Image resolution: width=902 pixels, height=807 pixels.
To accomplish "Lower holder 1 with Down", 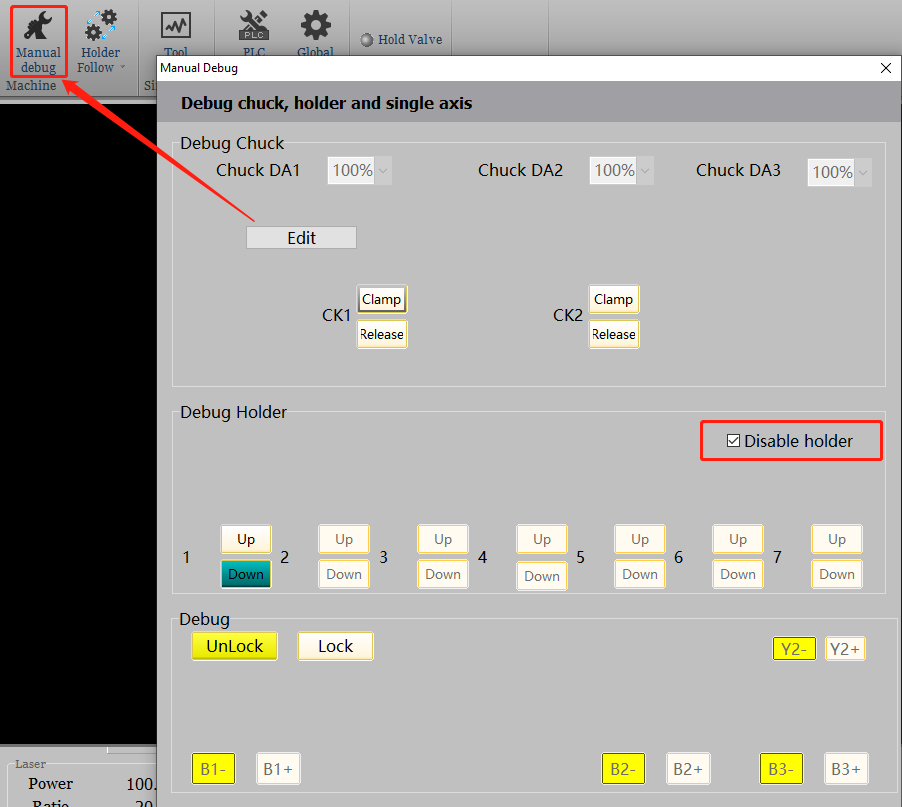I will (246, 574).
